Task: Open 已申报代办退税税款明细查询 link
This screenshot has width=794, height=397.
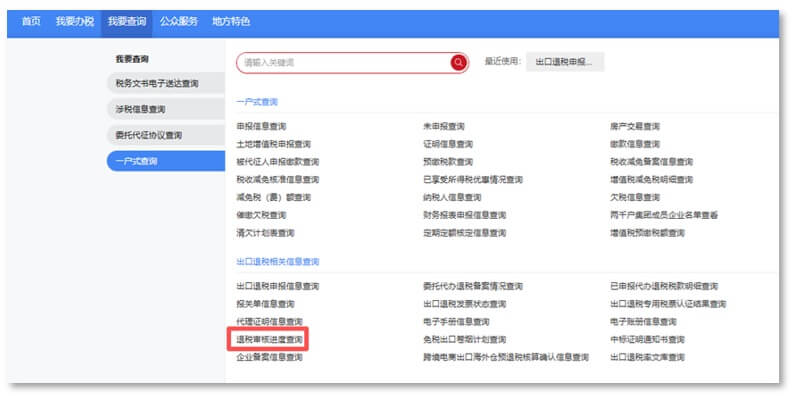Action: tap(664, 287)
